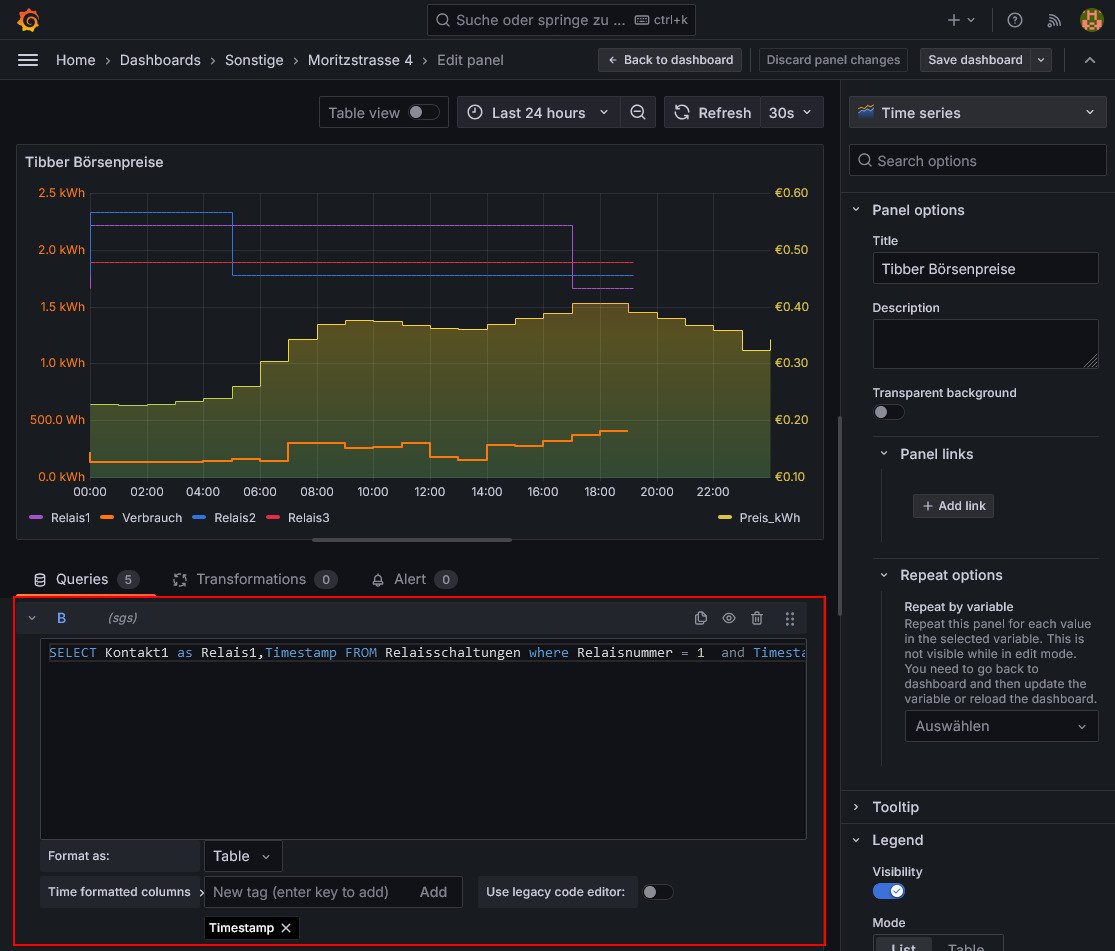Click the Grafana logo icon
The image size is (1115, 951).
28,20
